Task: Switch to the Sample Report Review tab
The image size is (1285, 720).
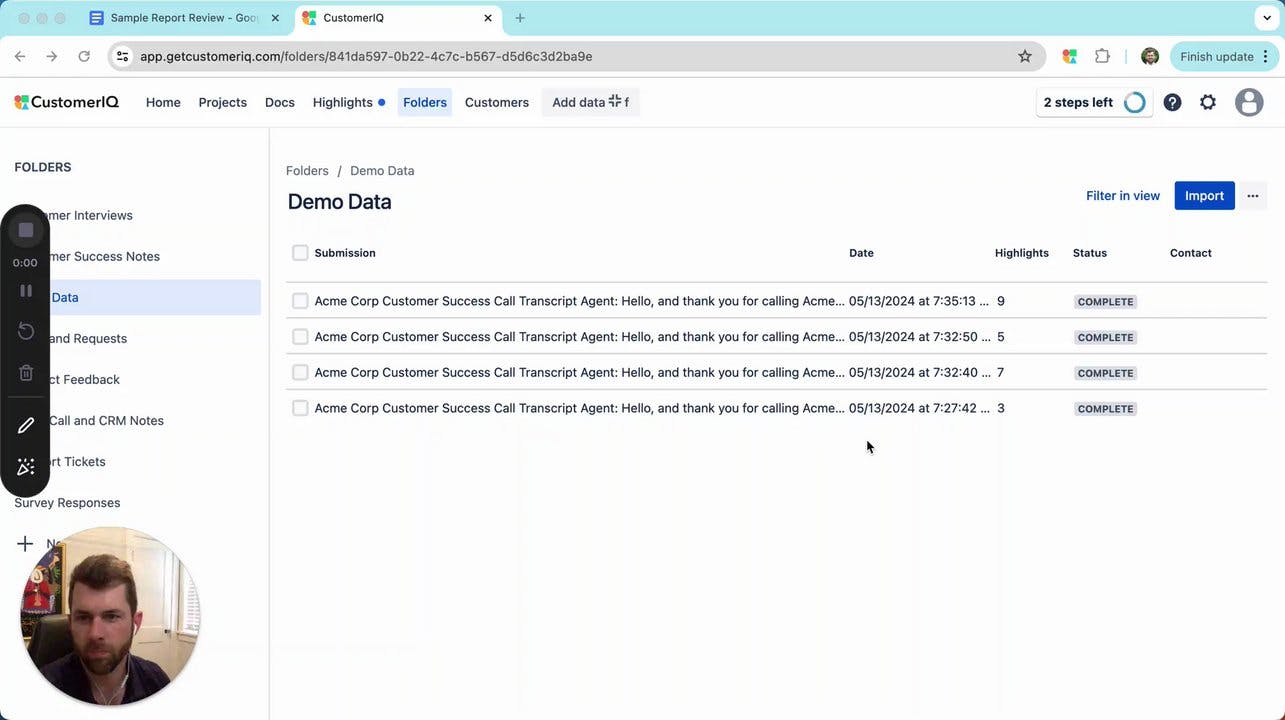Action: [184, 18]
